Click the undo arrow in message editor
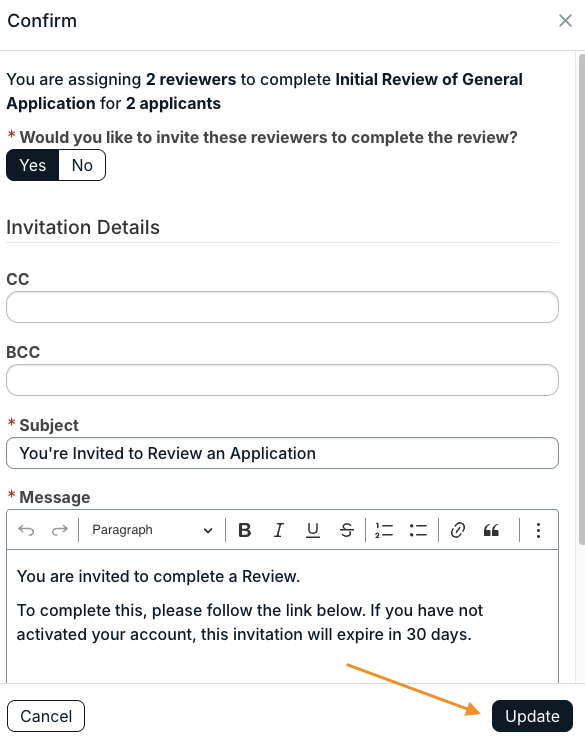 pos(26,530)
